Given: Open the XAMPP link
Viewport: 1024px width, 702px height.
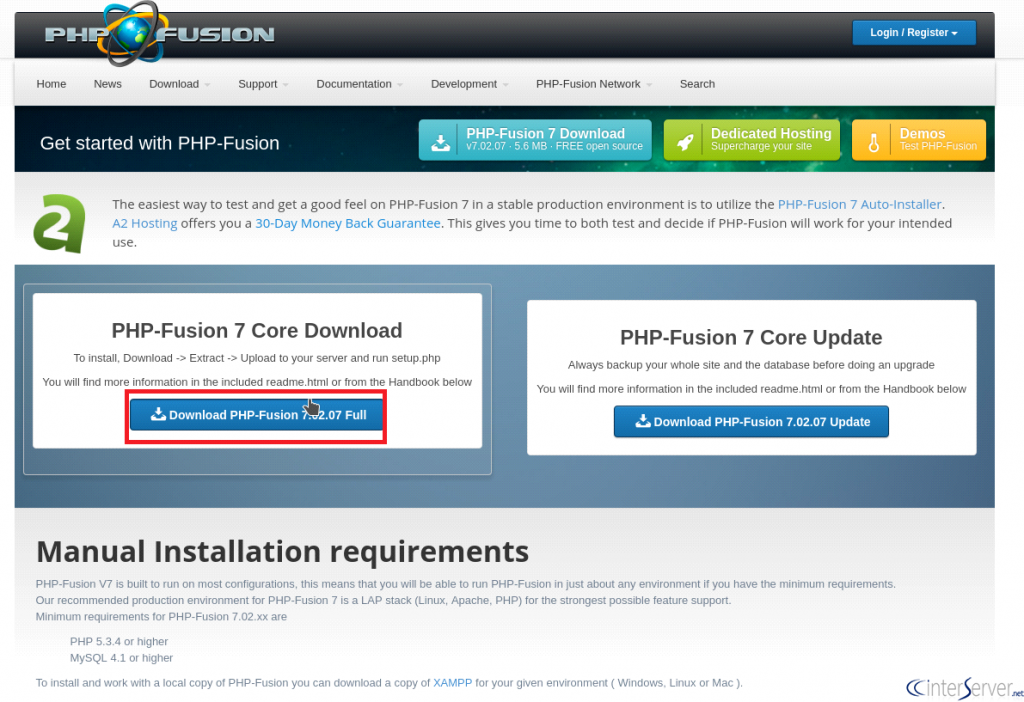Looking at the screenshot, I should [452, 682].
